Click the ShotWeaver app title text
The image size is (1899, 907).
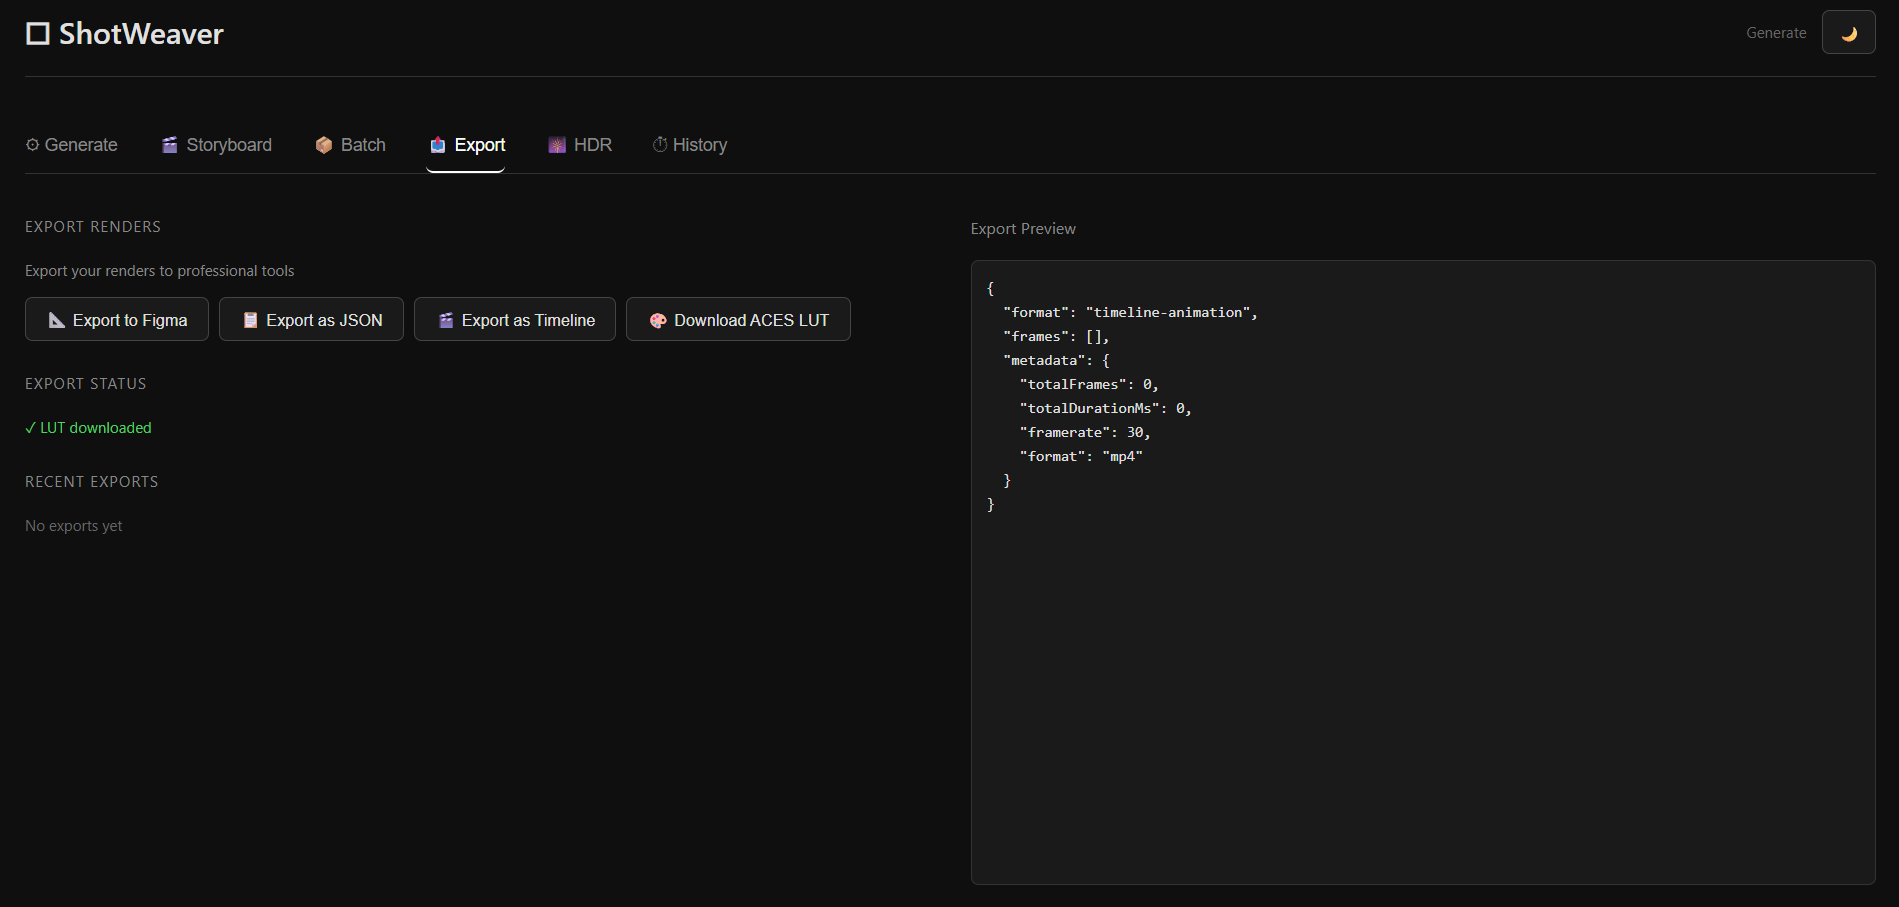coord(141,34)
